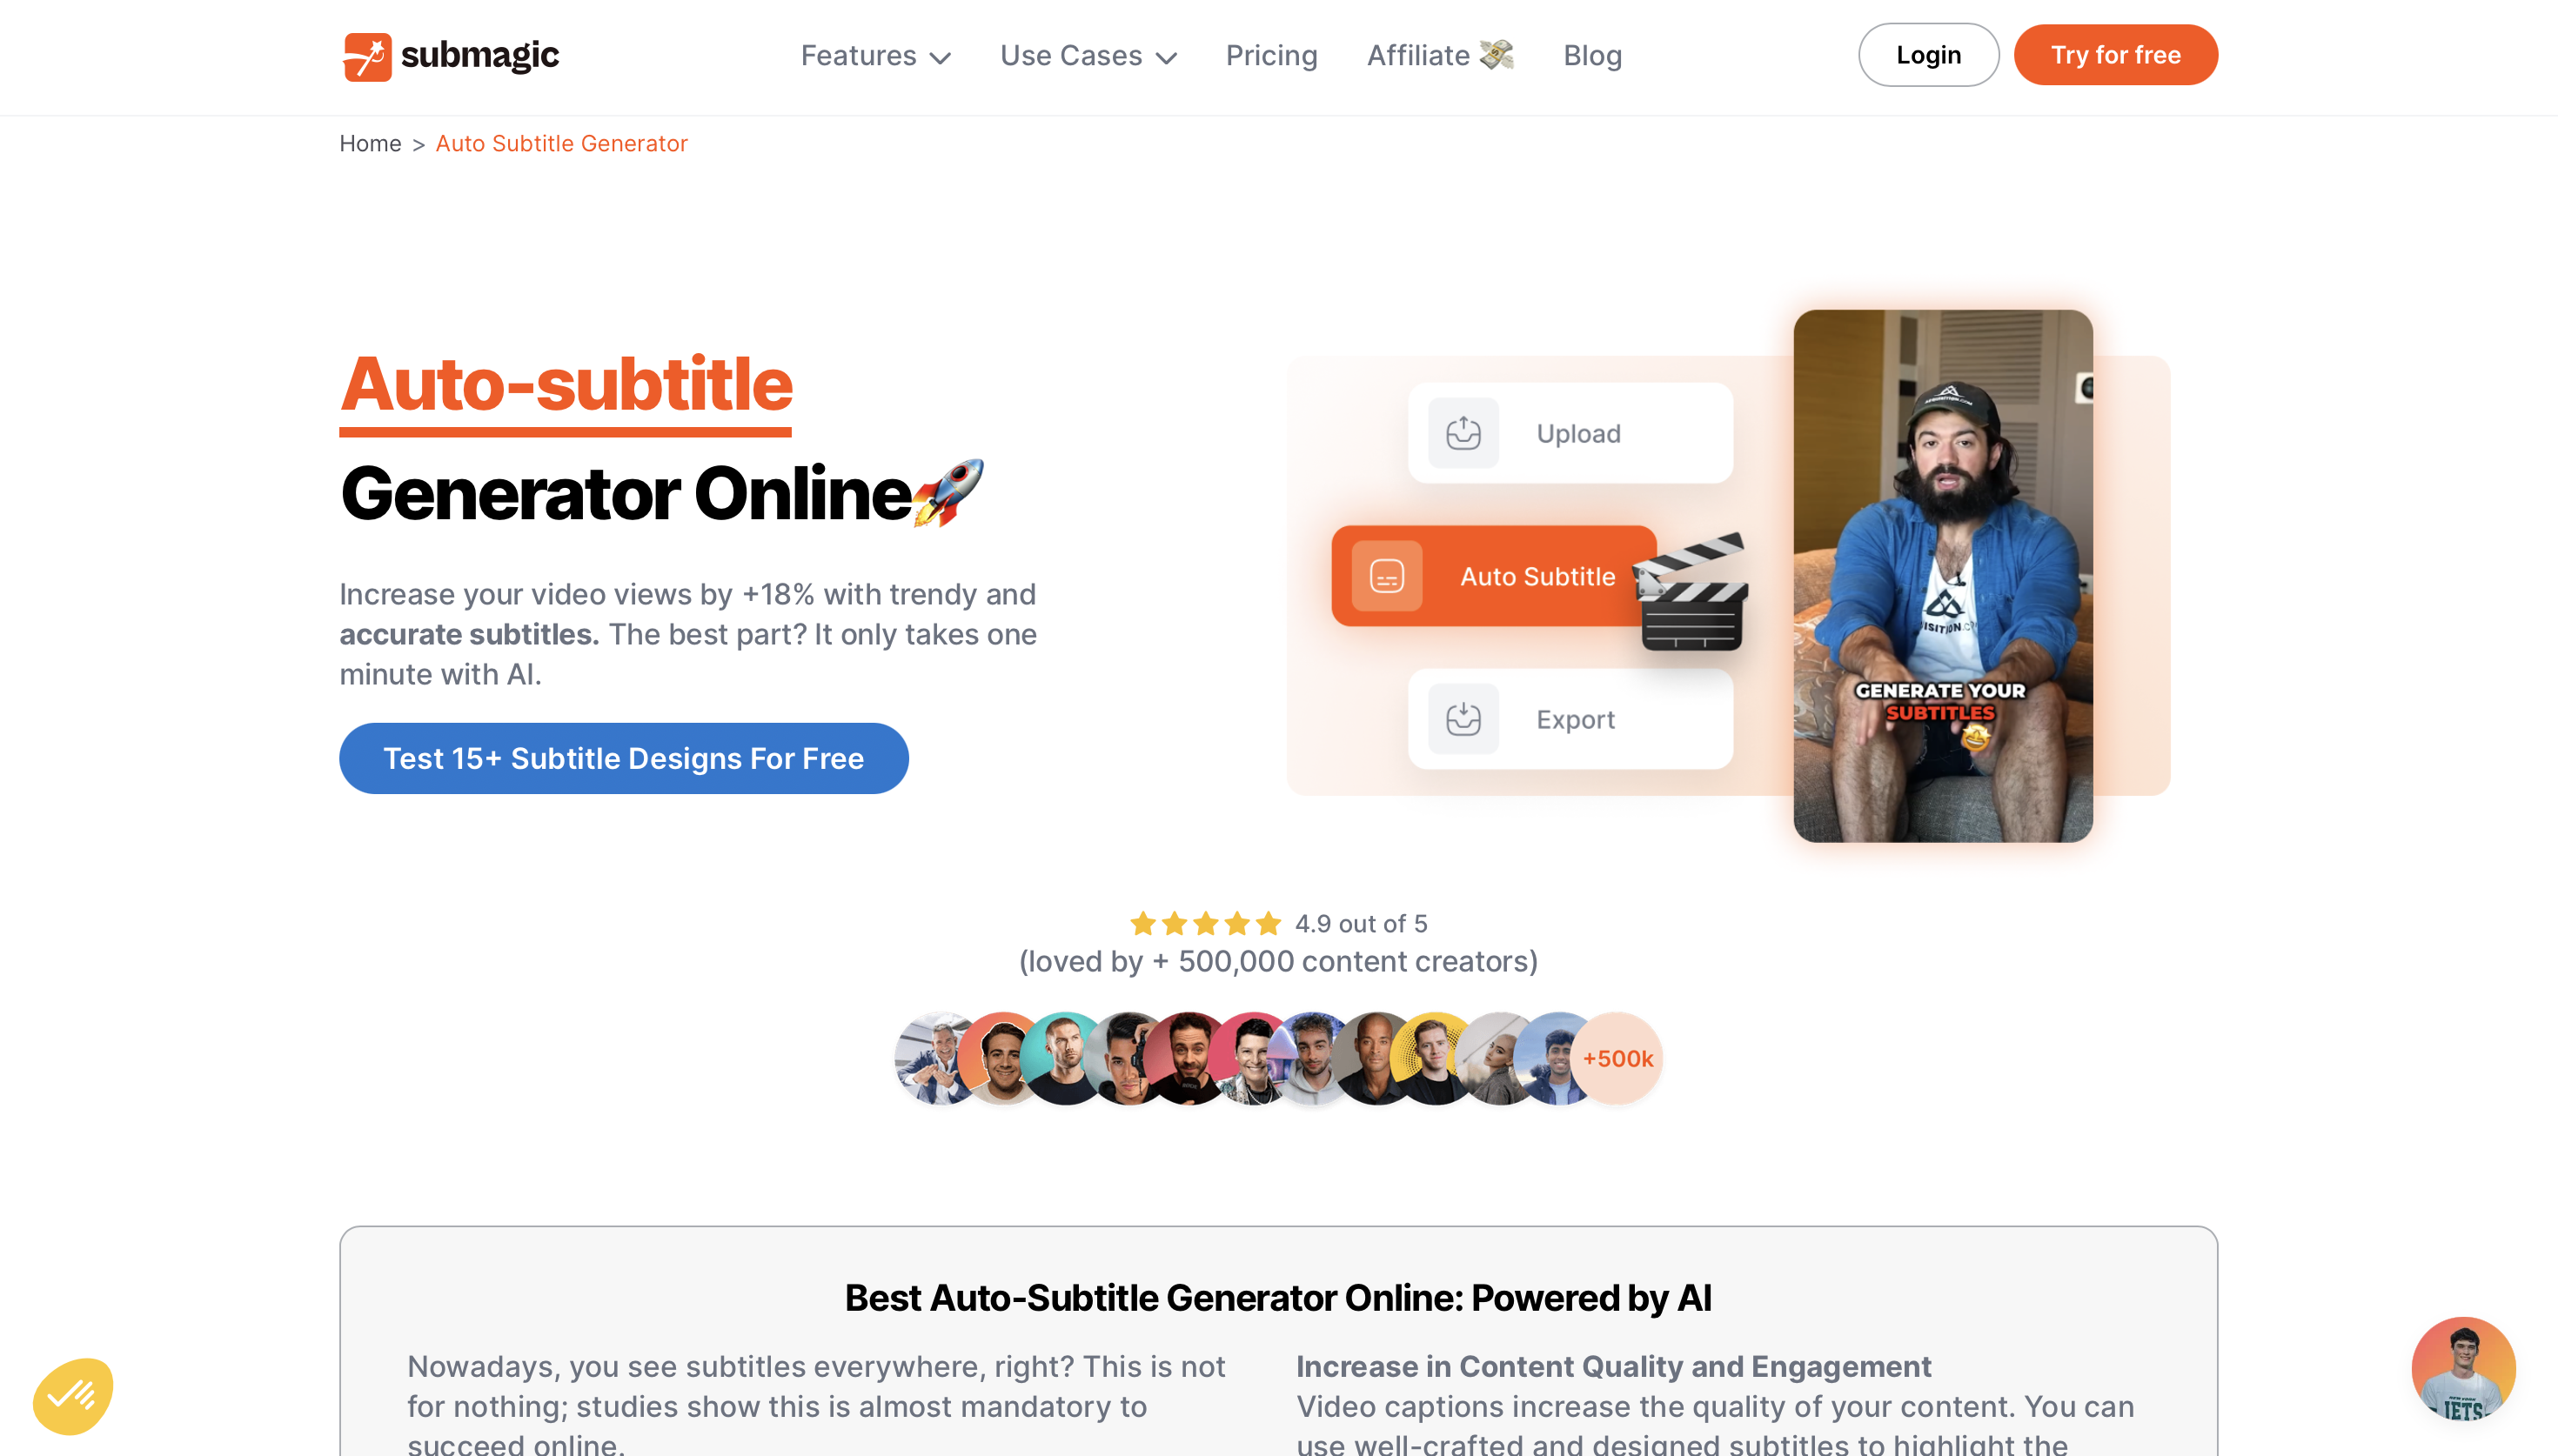Click the money emoji next to Affiliate
The image size is (2558, 1456).
1496,54
